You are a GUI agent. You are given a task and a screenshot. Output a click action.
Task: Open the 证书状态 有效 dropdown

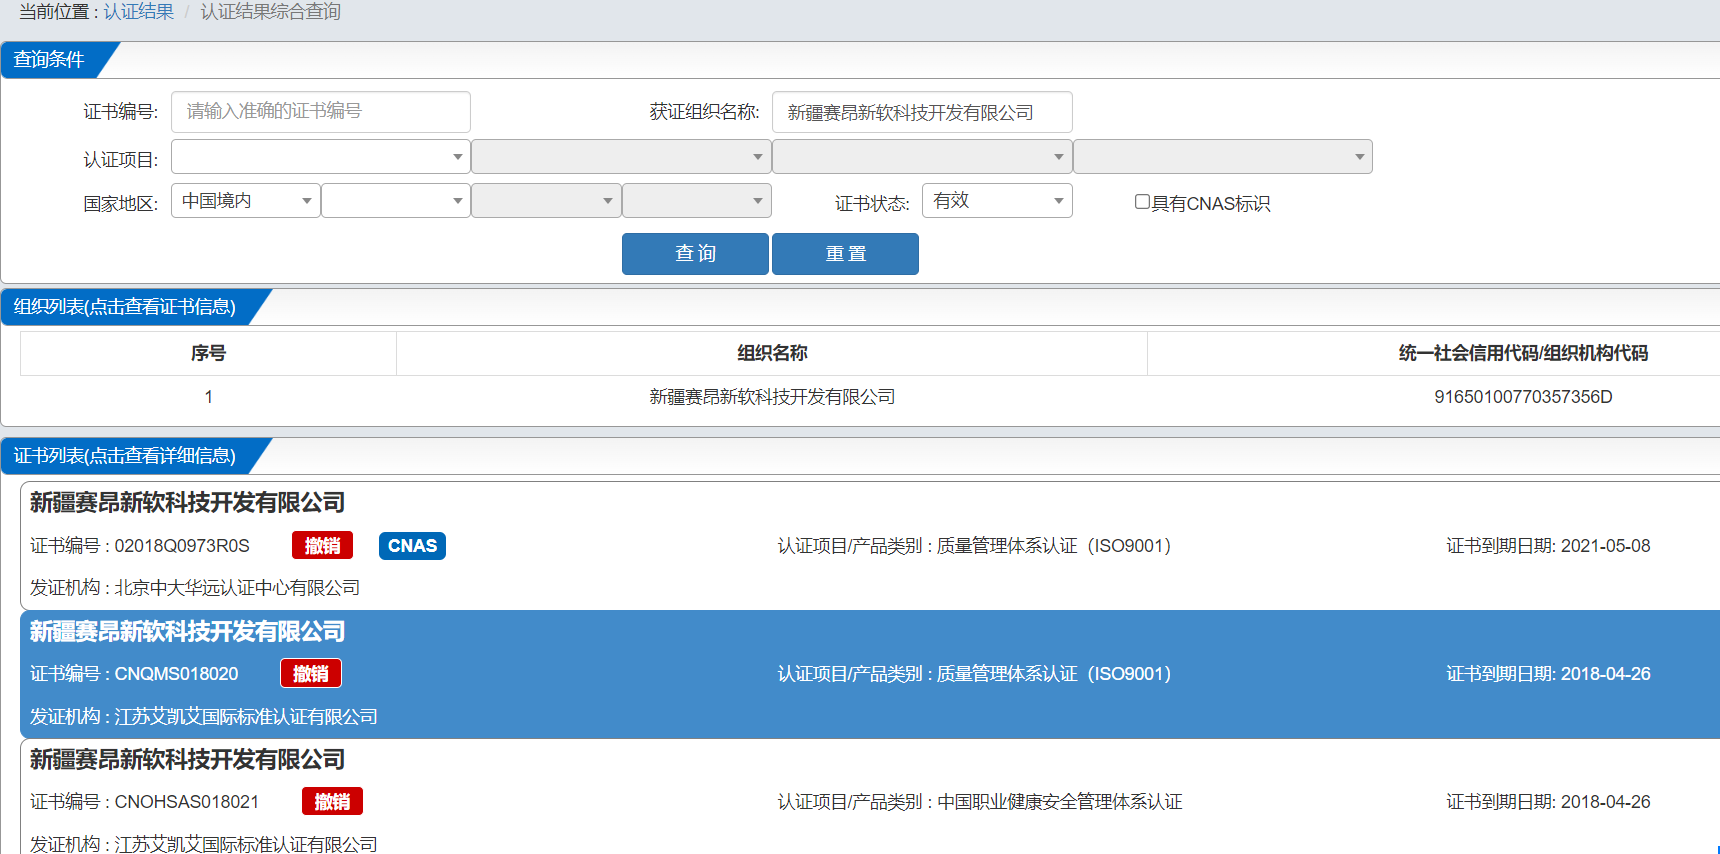coord(997,201)
